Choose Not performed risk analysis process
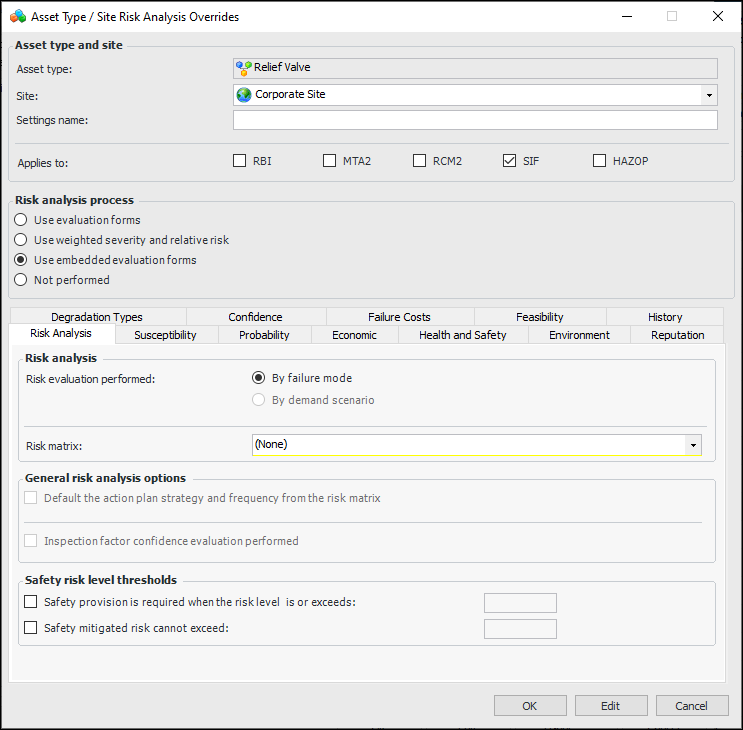Screen dimensions: 743x730 (x=21, y=280)
